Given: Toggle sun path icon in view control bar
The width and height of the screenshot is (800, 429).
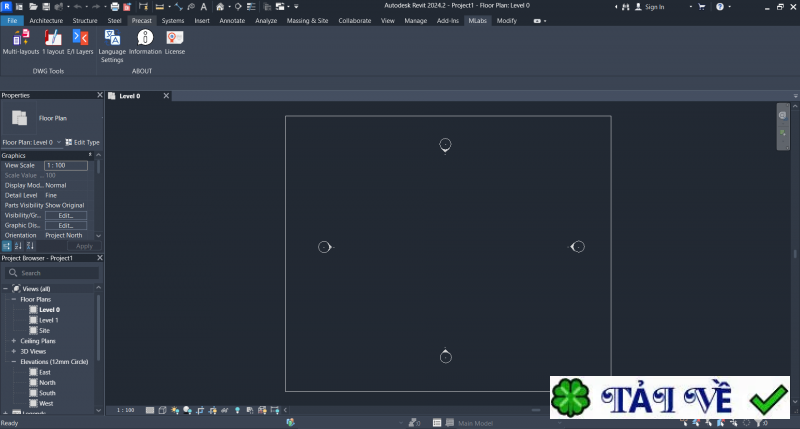Looking at the screenshot, I should coord(175,410).
